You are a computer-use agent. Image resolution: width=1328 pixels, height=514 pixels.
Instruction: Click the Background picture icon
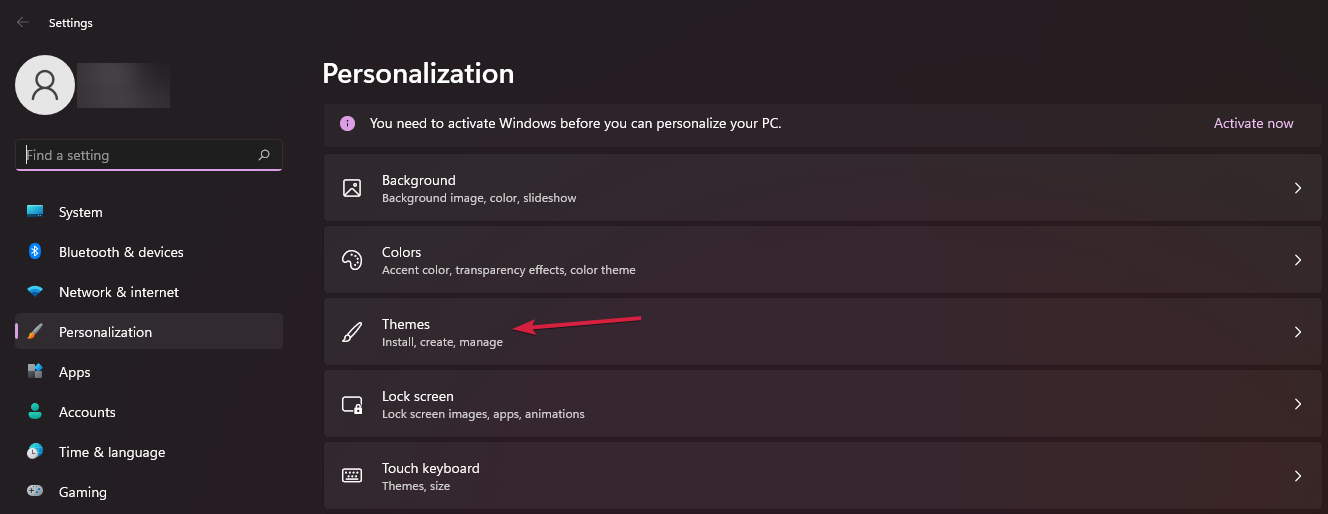pyautogui.click(x=352, y=188)
